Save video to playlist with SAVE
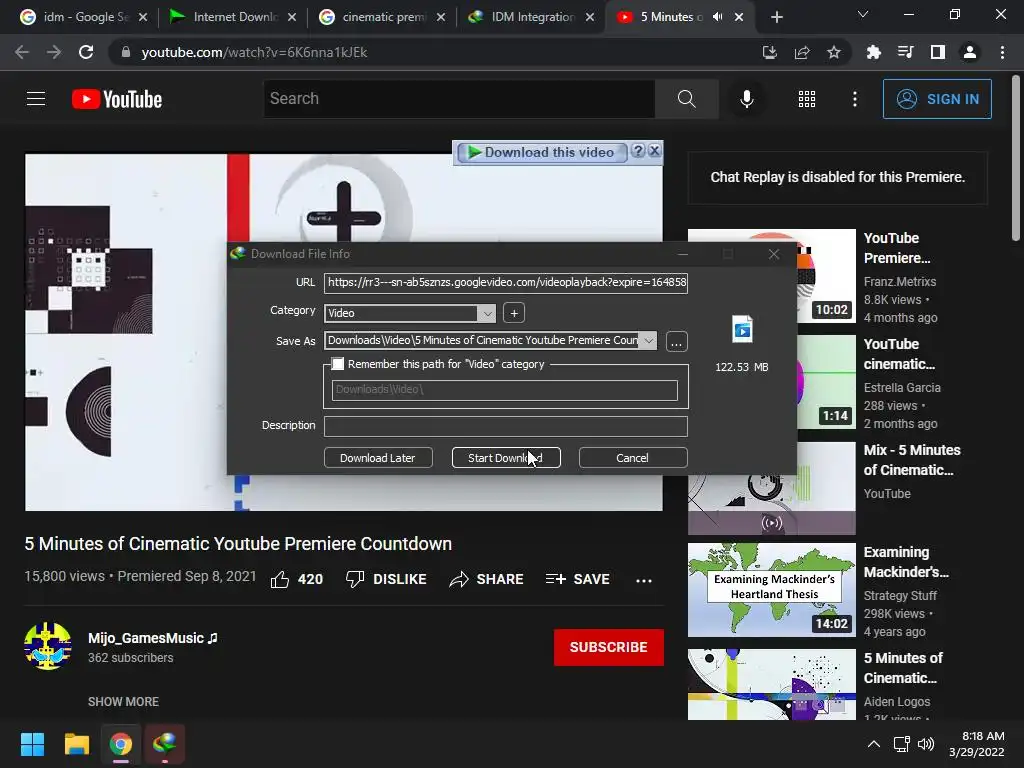 [578, 579]
